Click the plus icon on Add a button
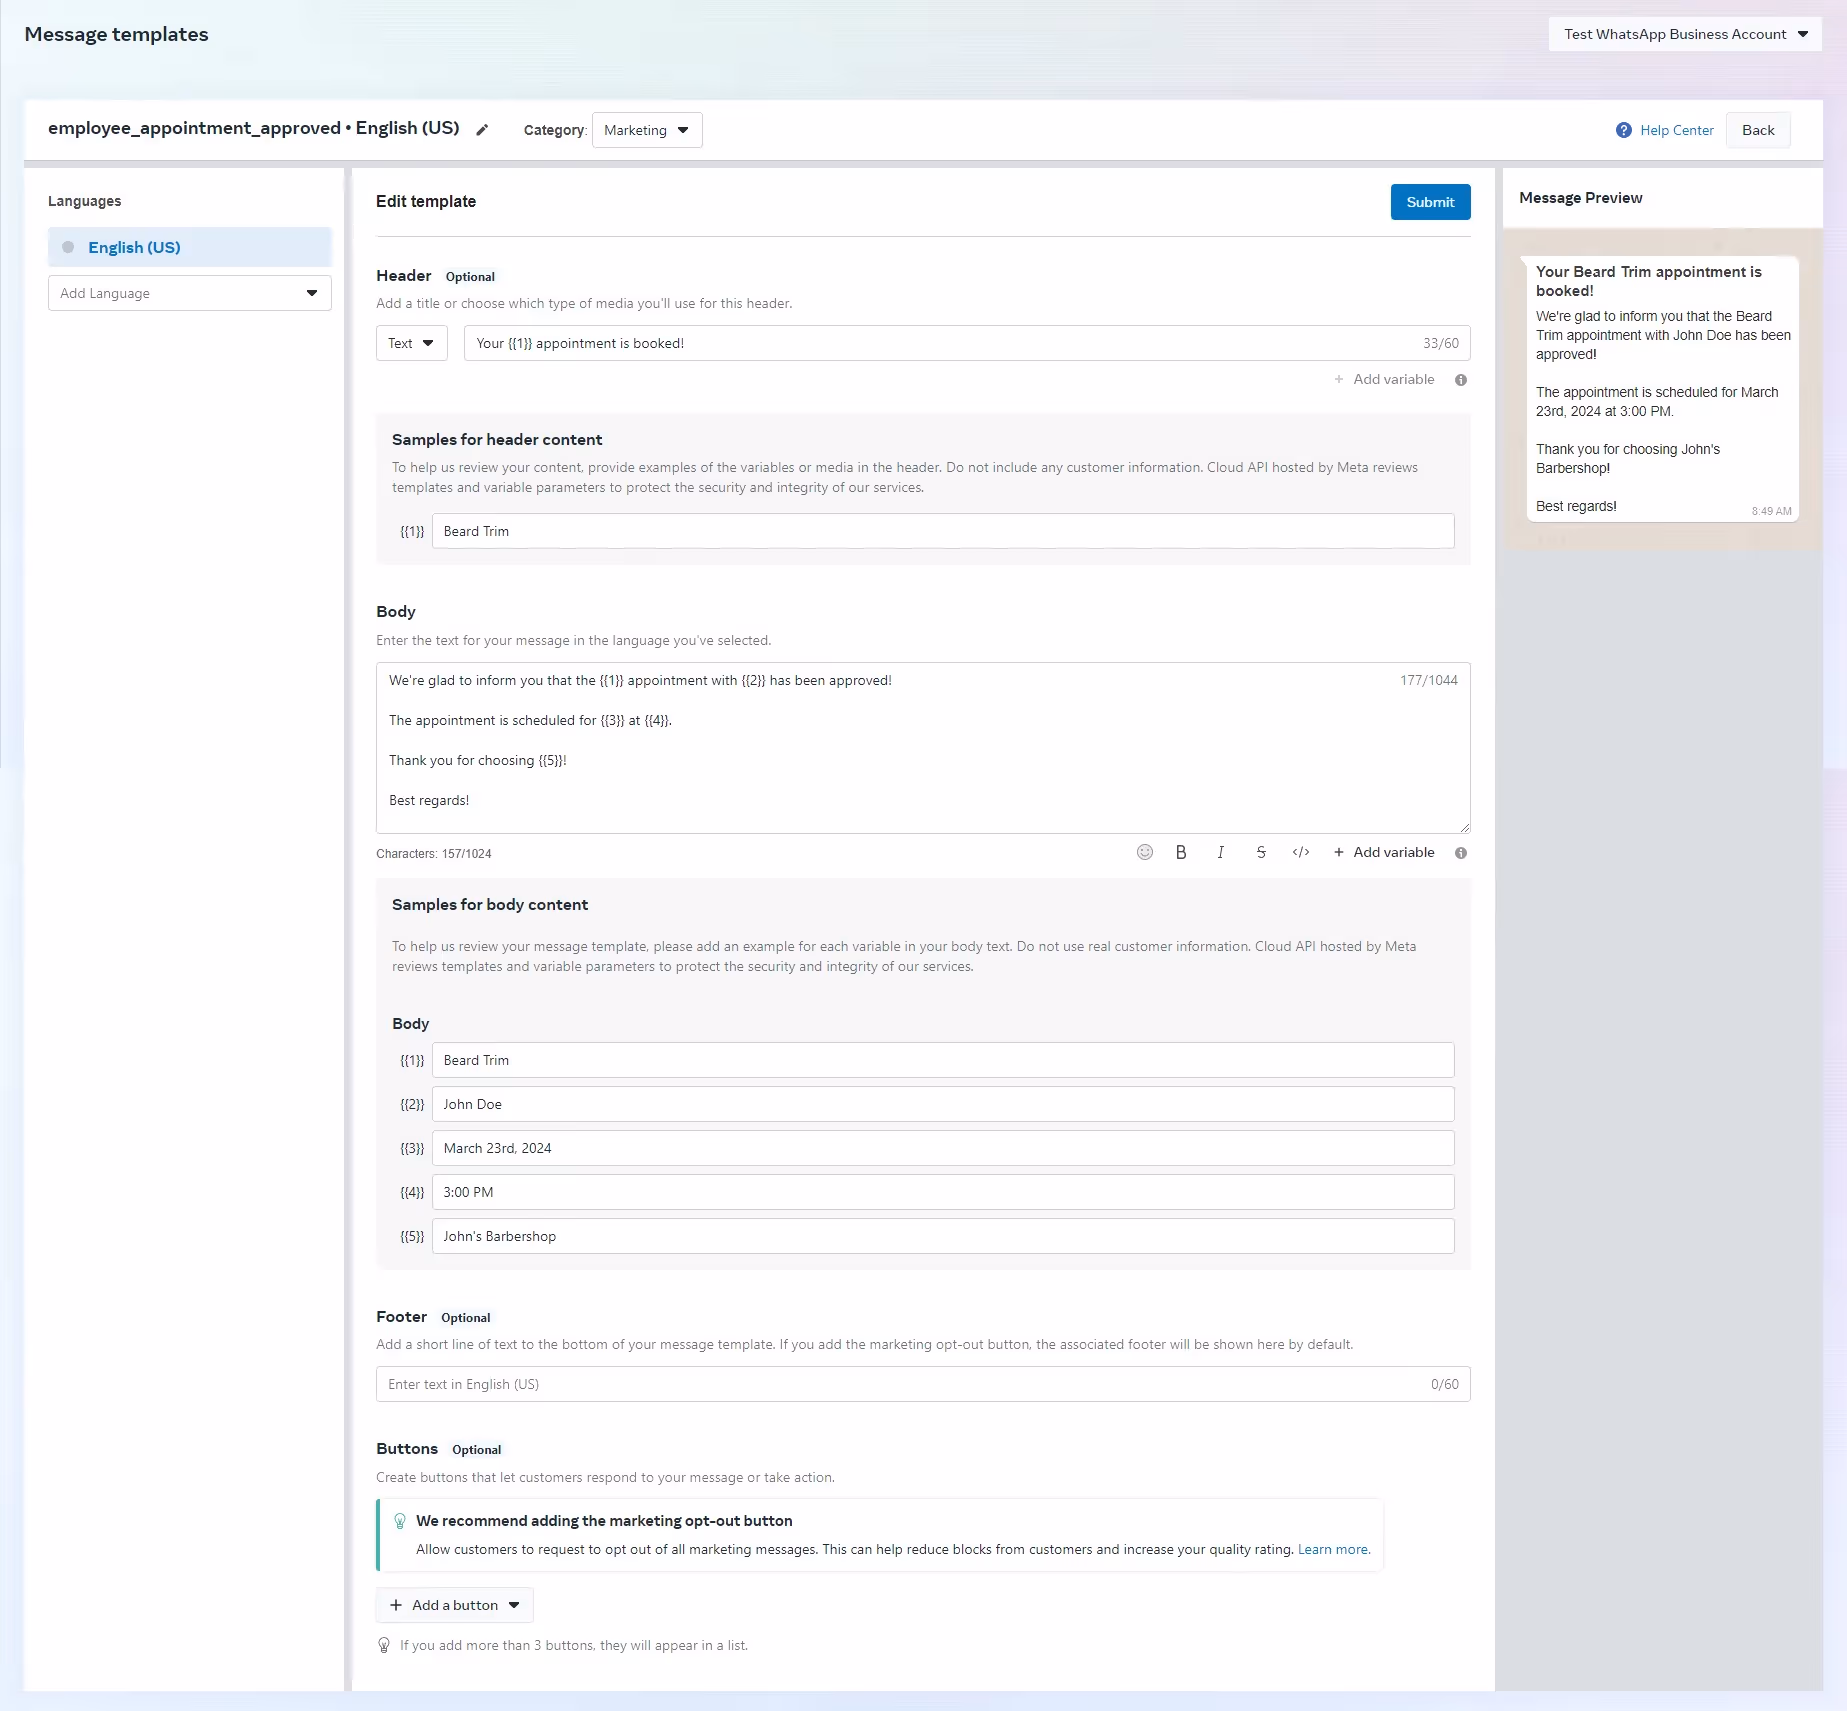 (396, 1605)
